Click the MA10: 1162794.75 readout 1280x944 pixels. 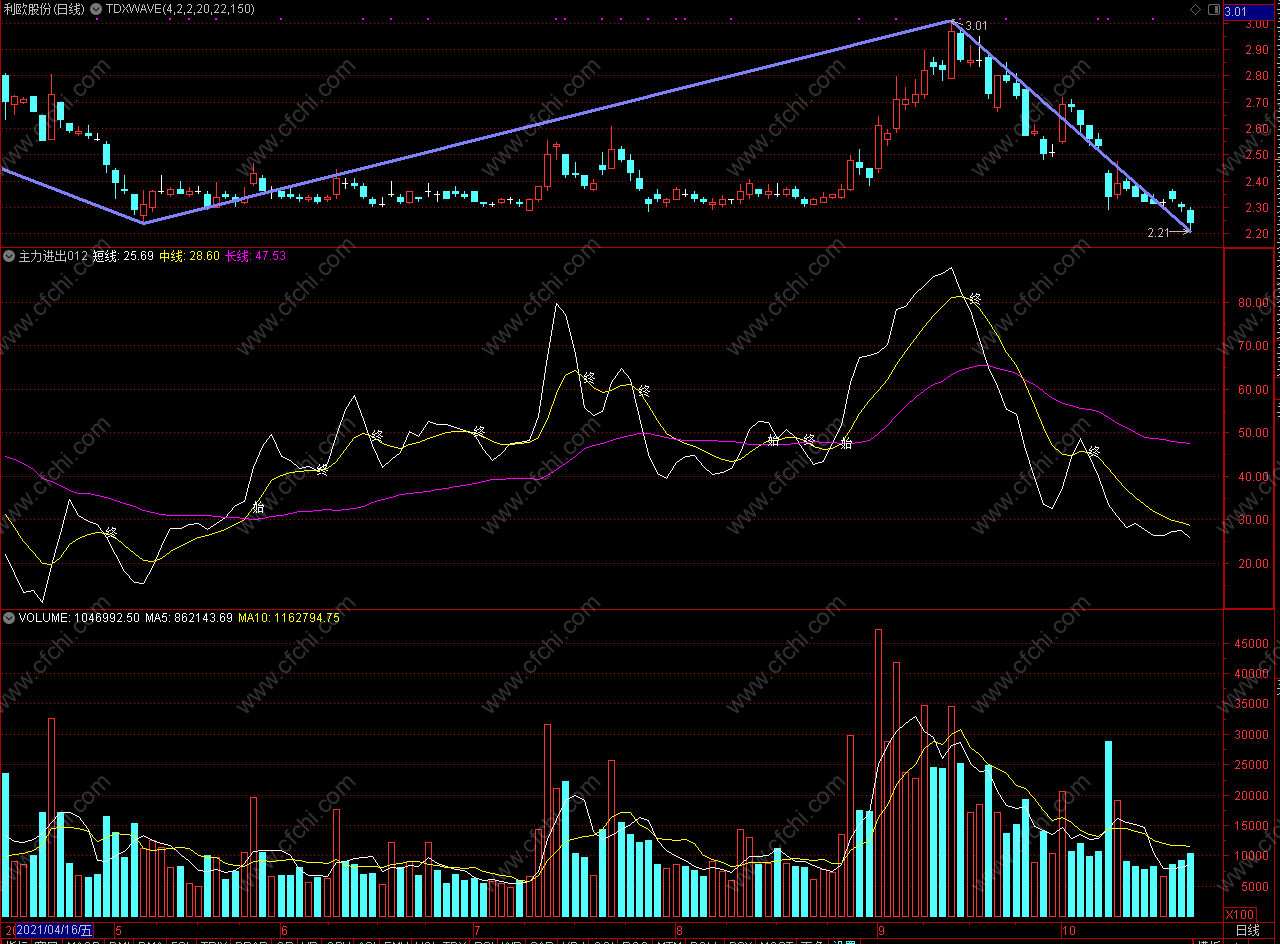tap(289, 618)
